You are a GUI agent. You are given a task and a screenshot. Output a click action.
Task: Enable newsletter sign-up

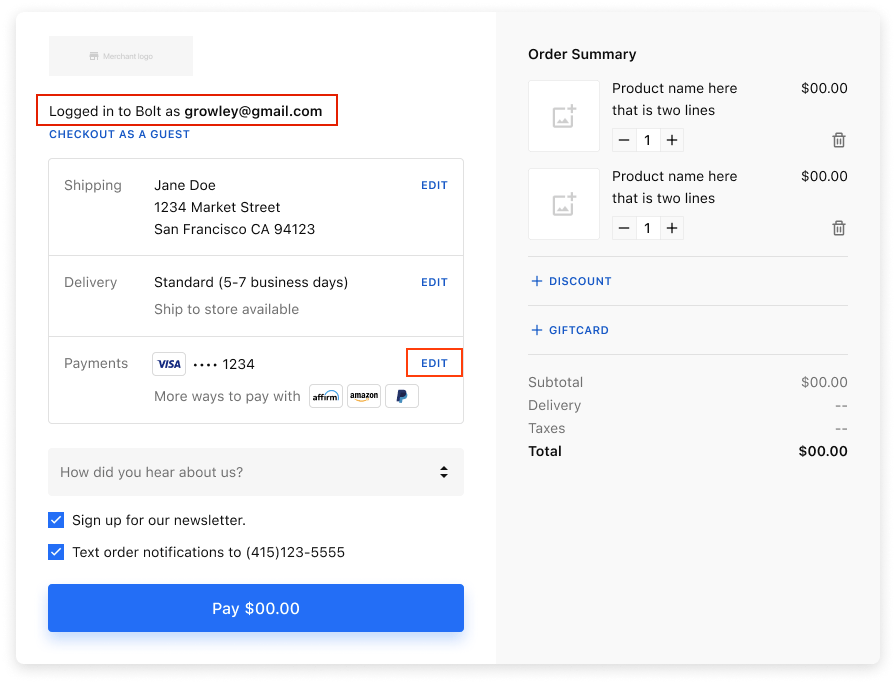click(x=56, y=520)
